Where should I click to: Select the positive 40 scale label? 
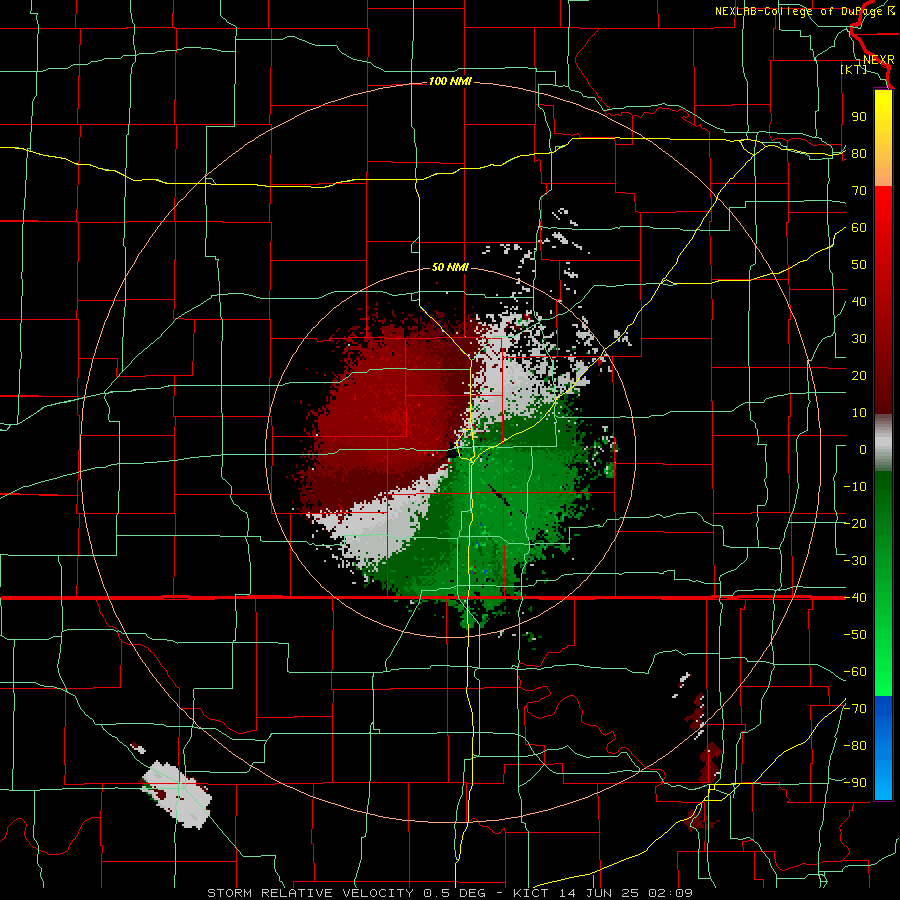(859, 302)
